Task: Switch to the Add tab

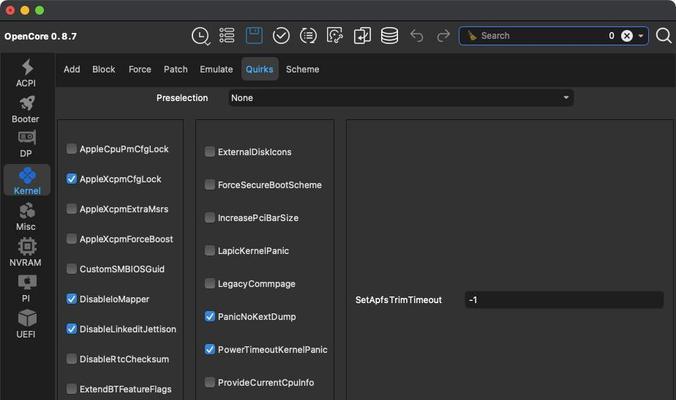Action: pos(72,69)
